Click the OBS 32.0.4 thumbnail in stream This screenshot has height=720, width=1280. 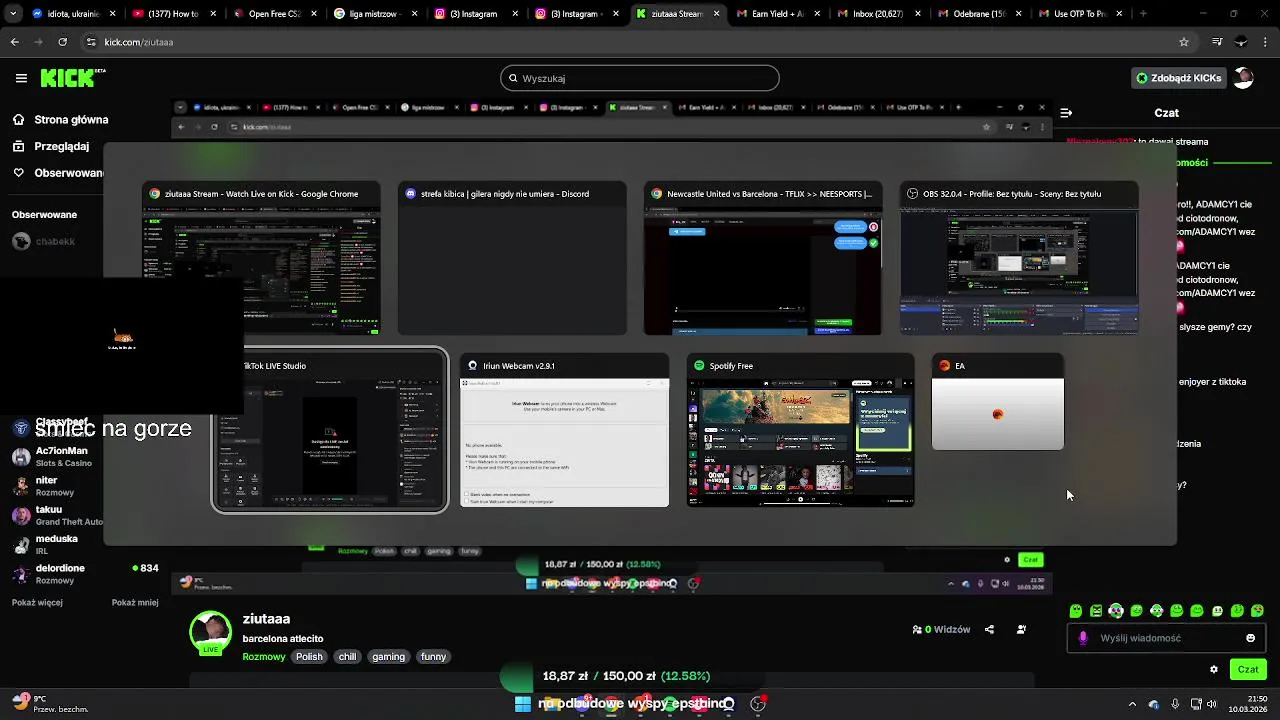pos(1019,258)
